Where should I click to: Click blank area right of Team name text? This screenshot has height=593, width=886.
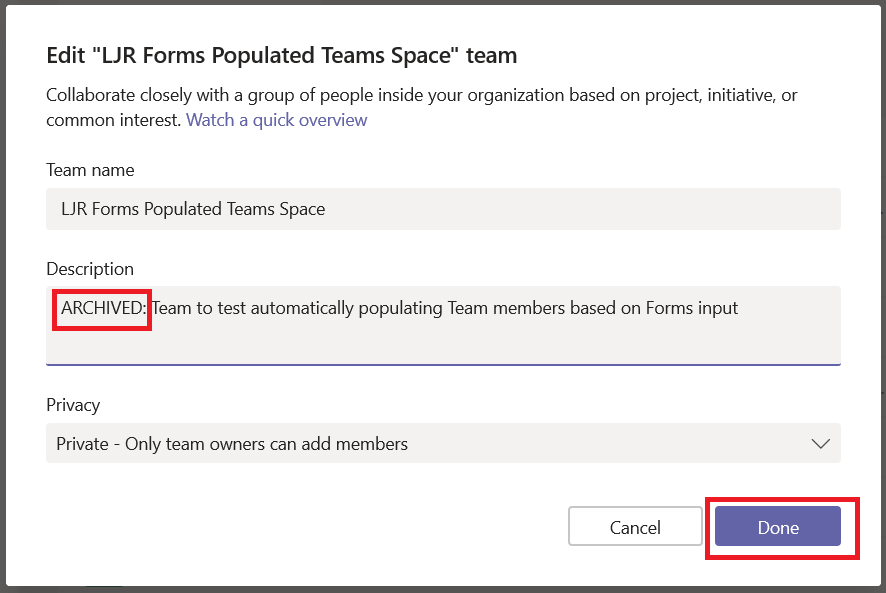(x=582, y=209)
